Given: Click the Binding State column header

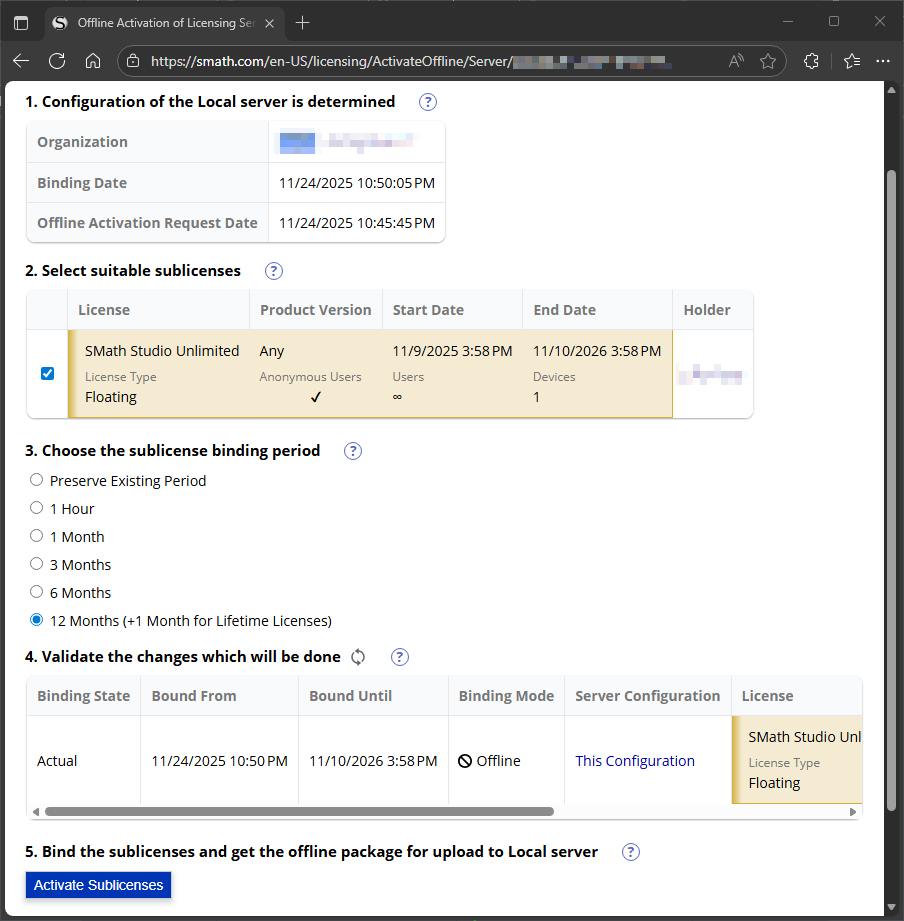Looking at the screenshot, I should [83, 696].
